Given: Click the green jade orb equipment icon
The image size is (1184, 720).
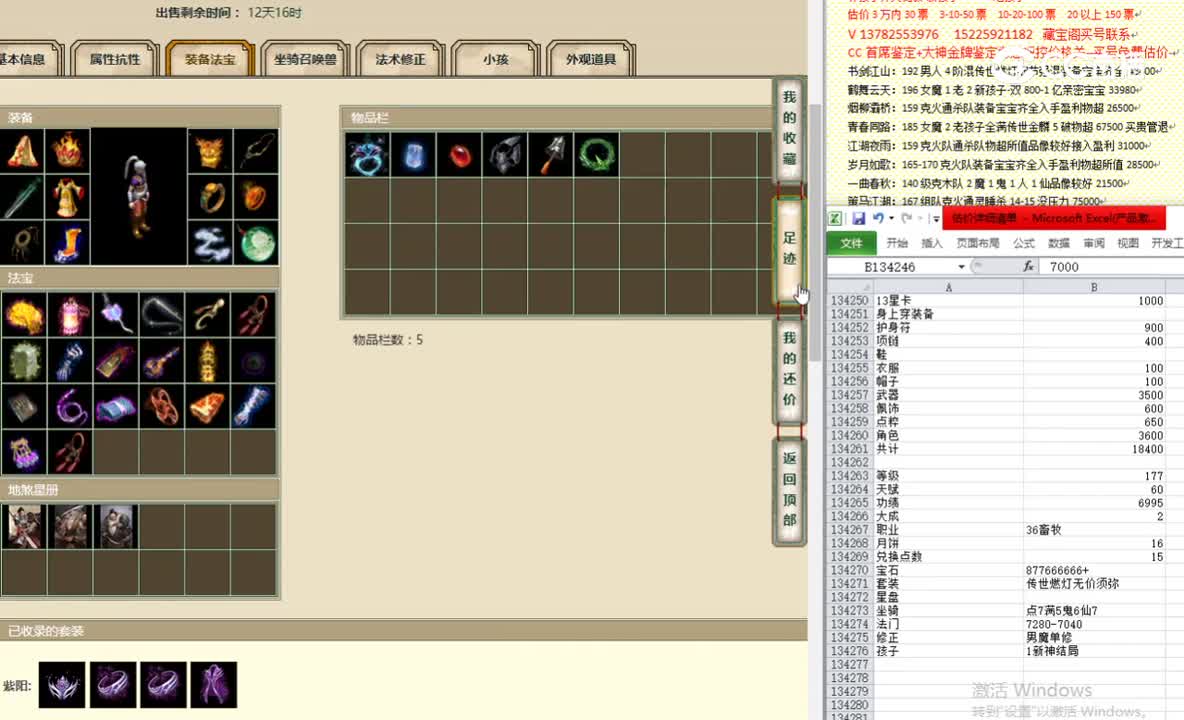Looking at the screenshot, I should point(256,243).
